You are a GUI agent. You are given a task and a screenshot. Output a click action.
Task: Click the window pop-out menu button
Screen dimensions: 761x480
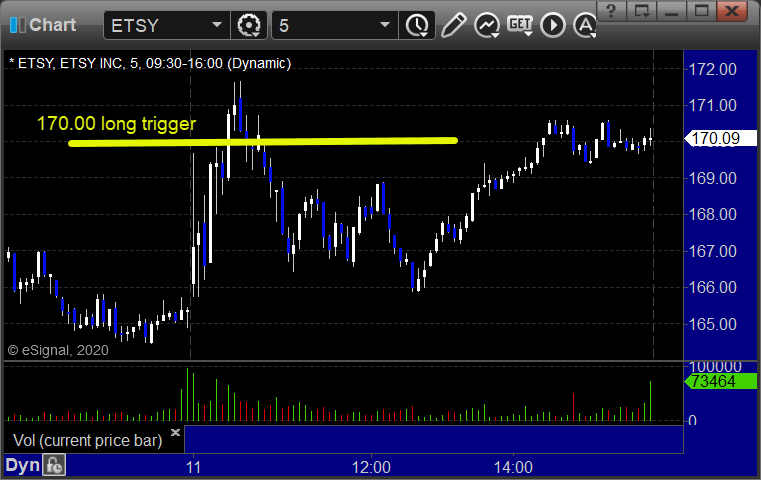coord(642,10)
